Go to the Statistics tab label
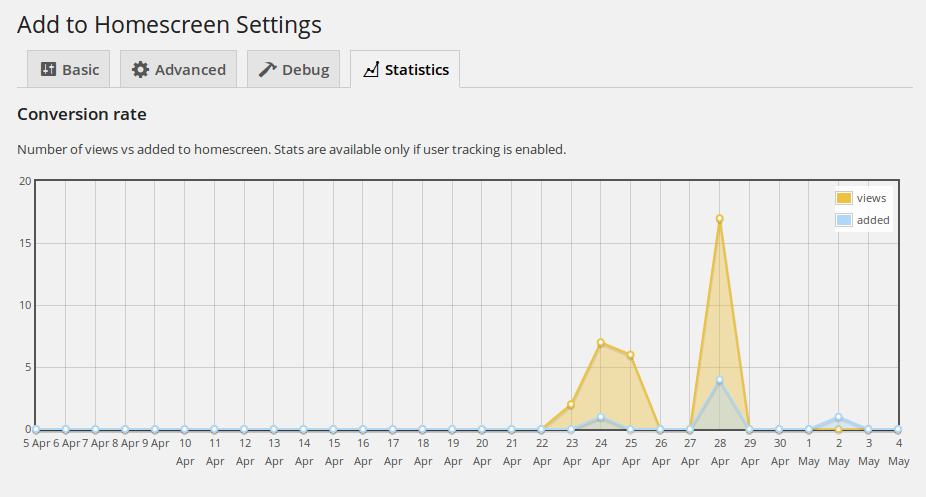Viewport: 926px width, 497px height. point(417,70)
